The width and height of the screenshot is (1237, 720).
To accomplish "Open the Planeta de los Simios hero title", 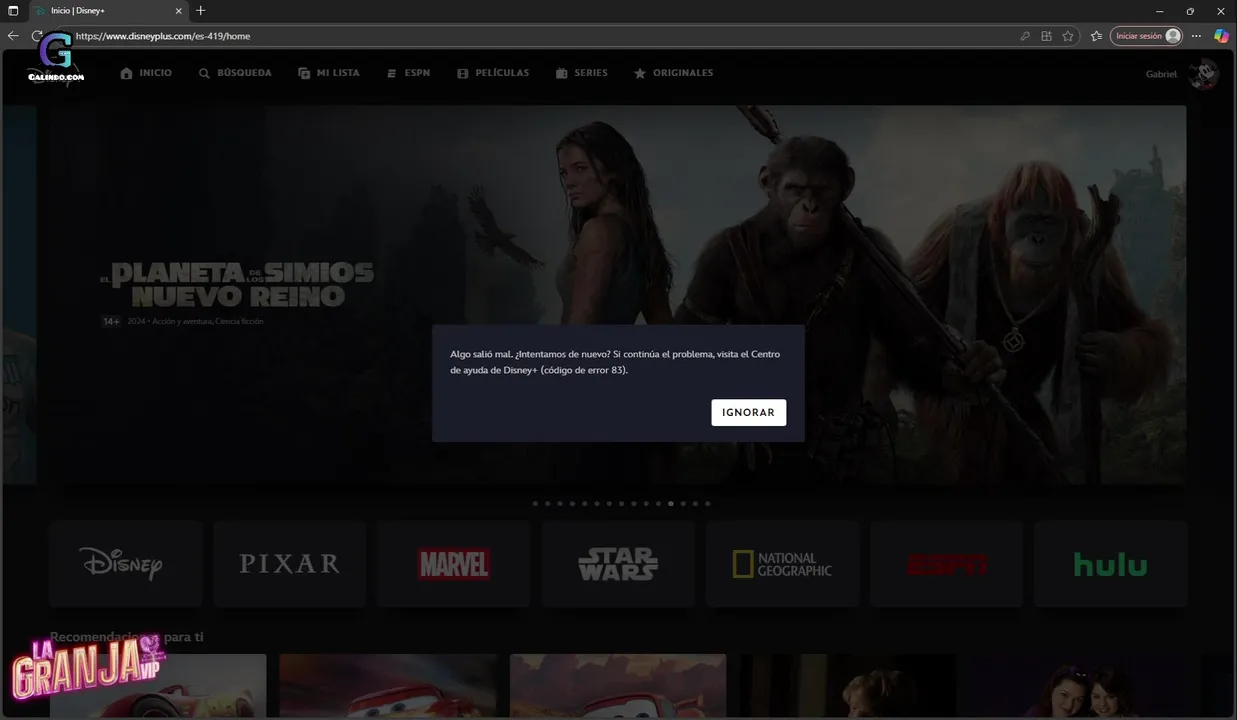I will tap(237, 285).
